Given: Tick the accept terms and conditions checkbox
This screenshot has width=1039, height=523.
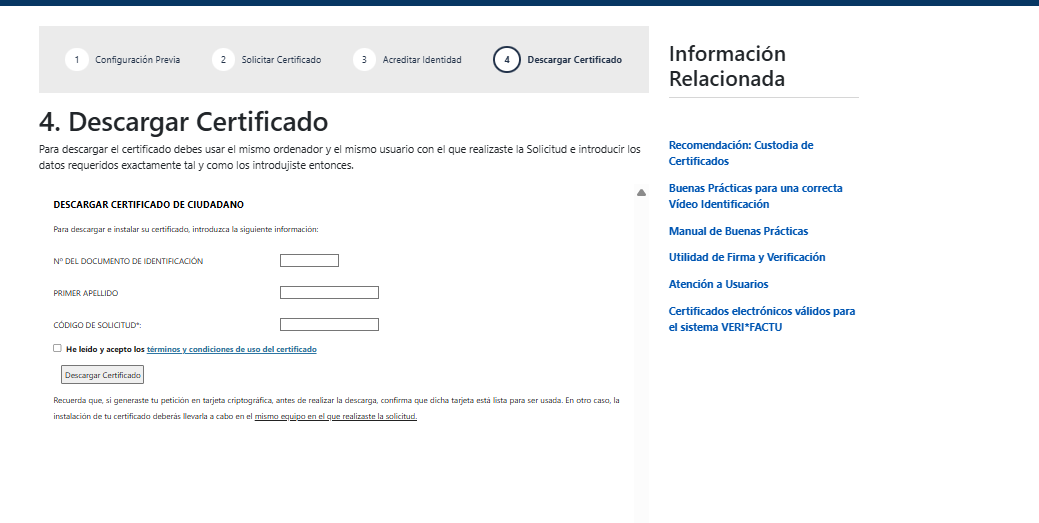Looking at the screenshot, I should tap(57, 348).
